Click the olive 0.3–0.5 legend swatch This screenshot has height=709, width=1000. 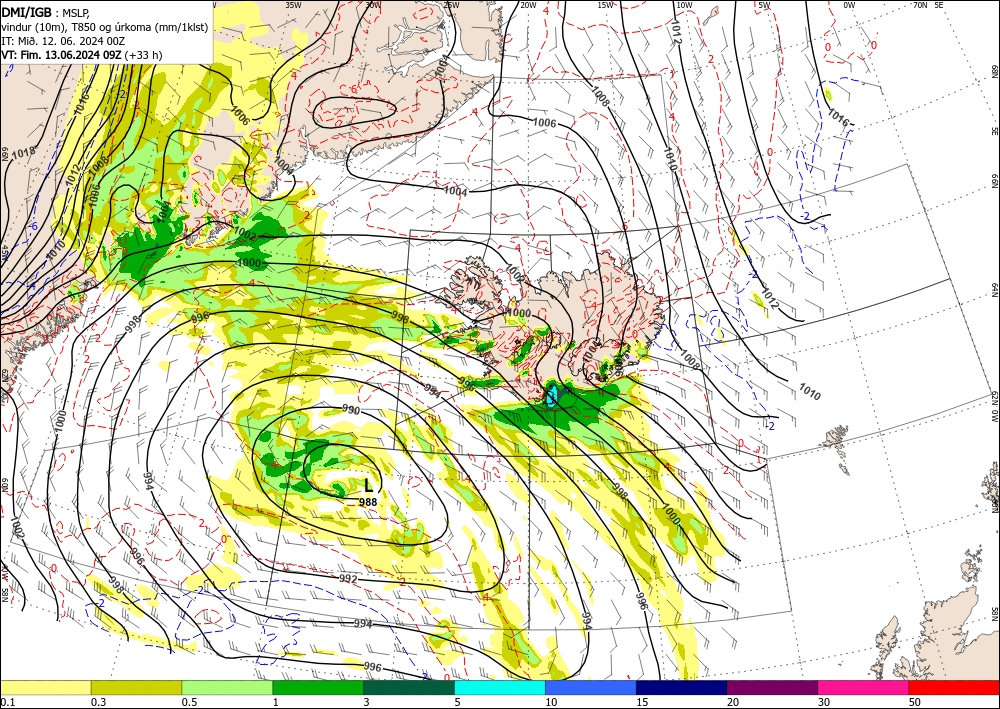(x=136, y=687)
